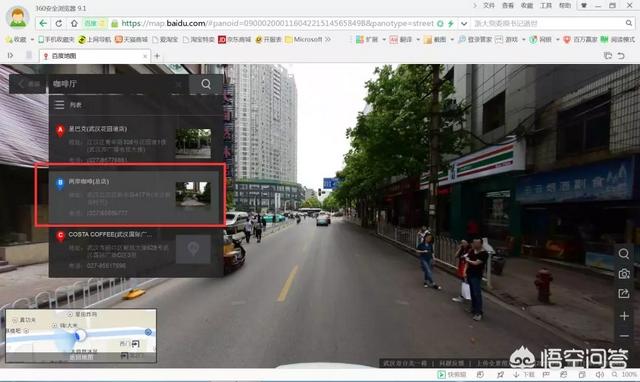Zoom in with the street view plus icon
This screenshot has width=640, height=382.
pyautogui.click(x=624, y=316)
